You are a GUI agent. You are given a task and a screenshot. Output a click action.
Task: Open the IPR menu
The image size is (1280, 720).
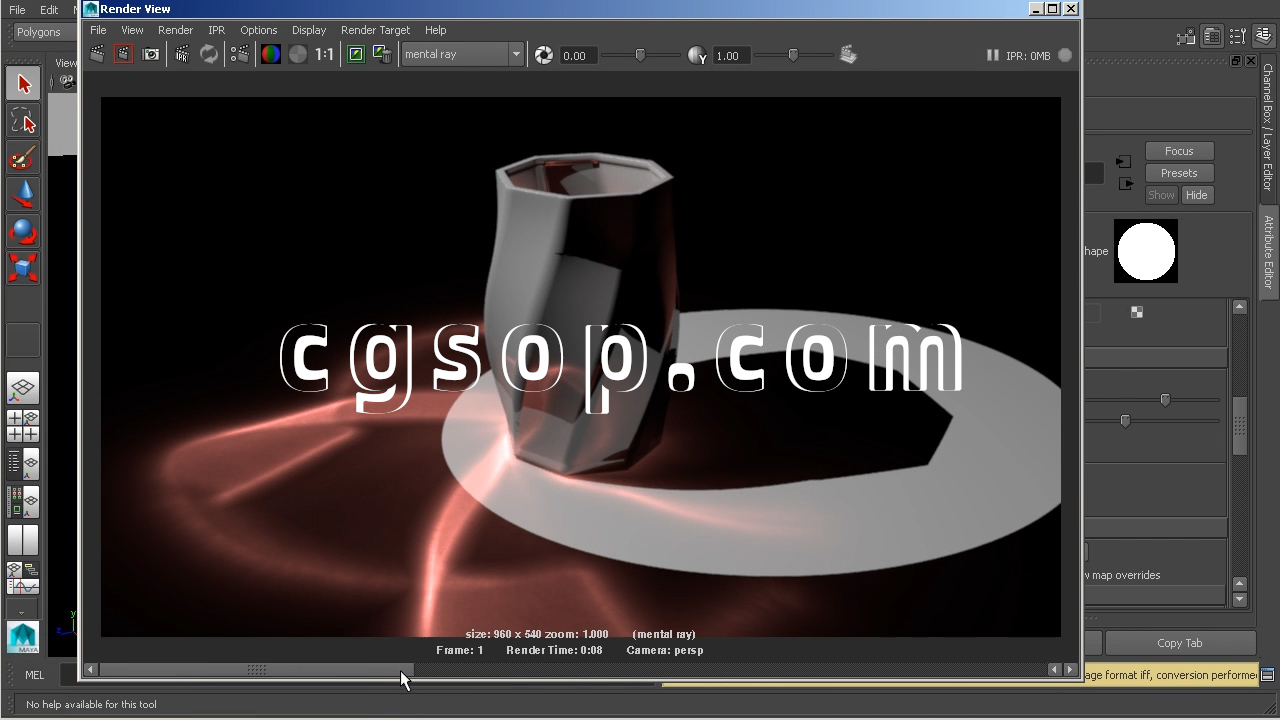click(x=216, y=30)
